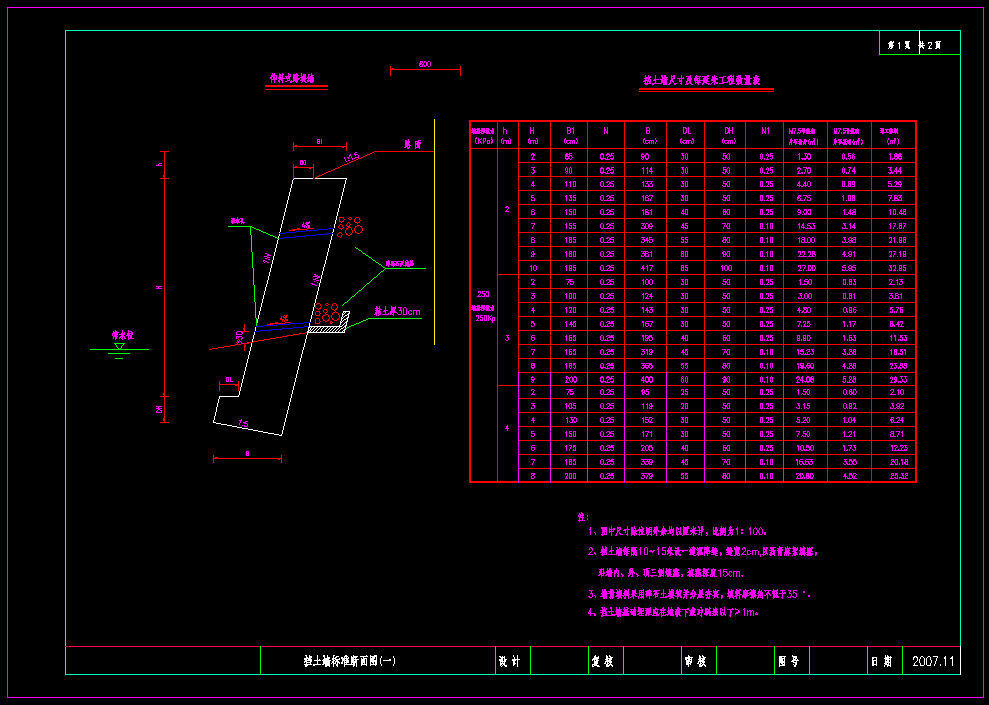Select the upper blue drain pipe
Screen dimensions: 989x705
[305, 230]
